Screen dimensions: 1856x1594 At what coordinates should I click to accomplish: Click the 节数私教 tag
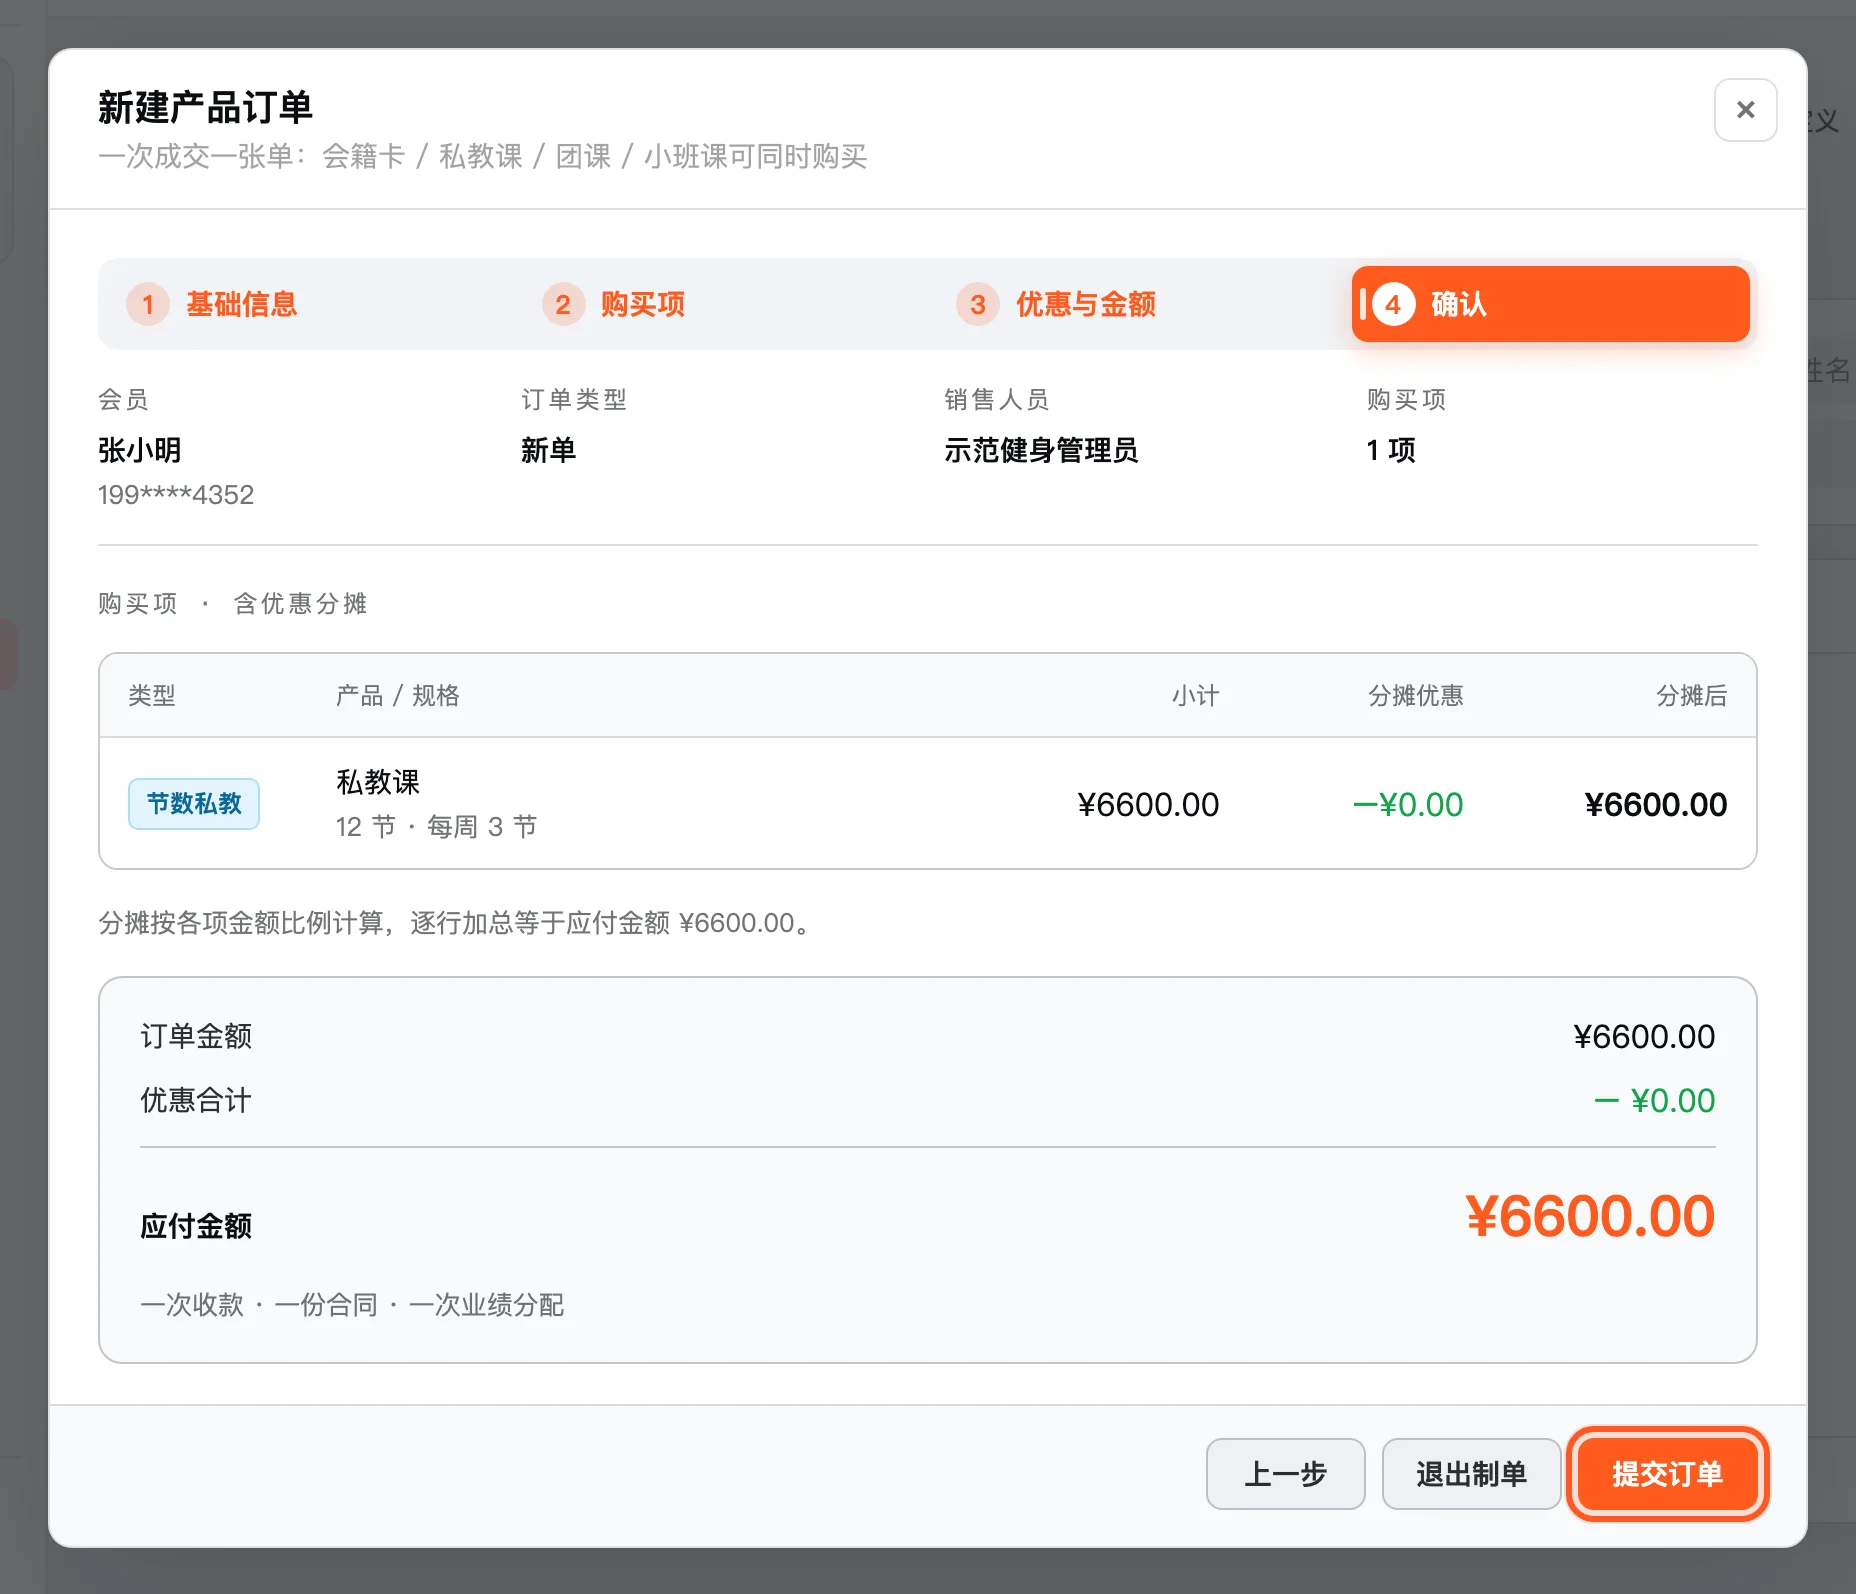(194, 804)
